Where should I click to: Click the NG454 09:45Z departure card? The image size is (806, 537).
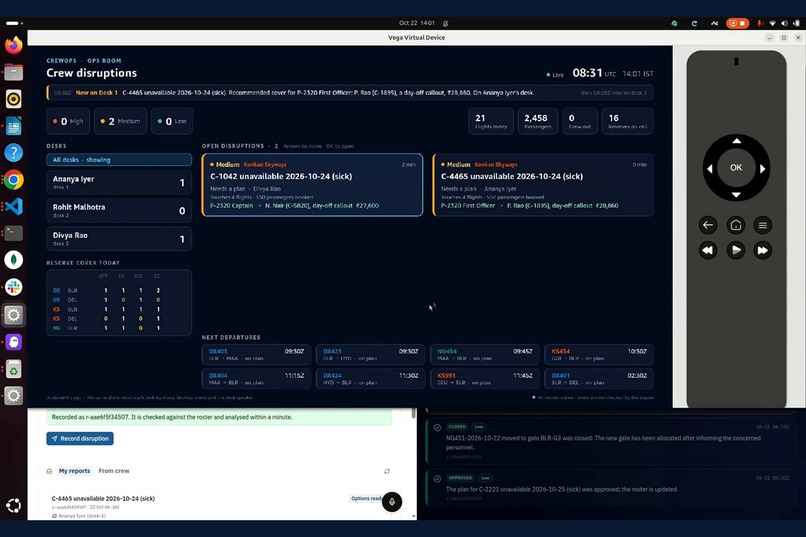[x=485, y=355]
